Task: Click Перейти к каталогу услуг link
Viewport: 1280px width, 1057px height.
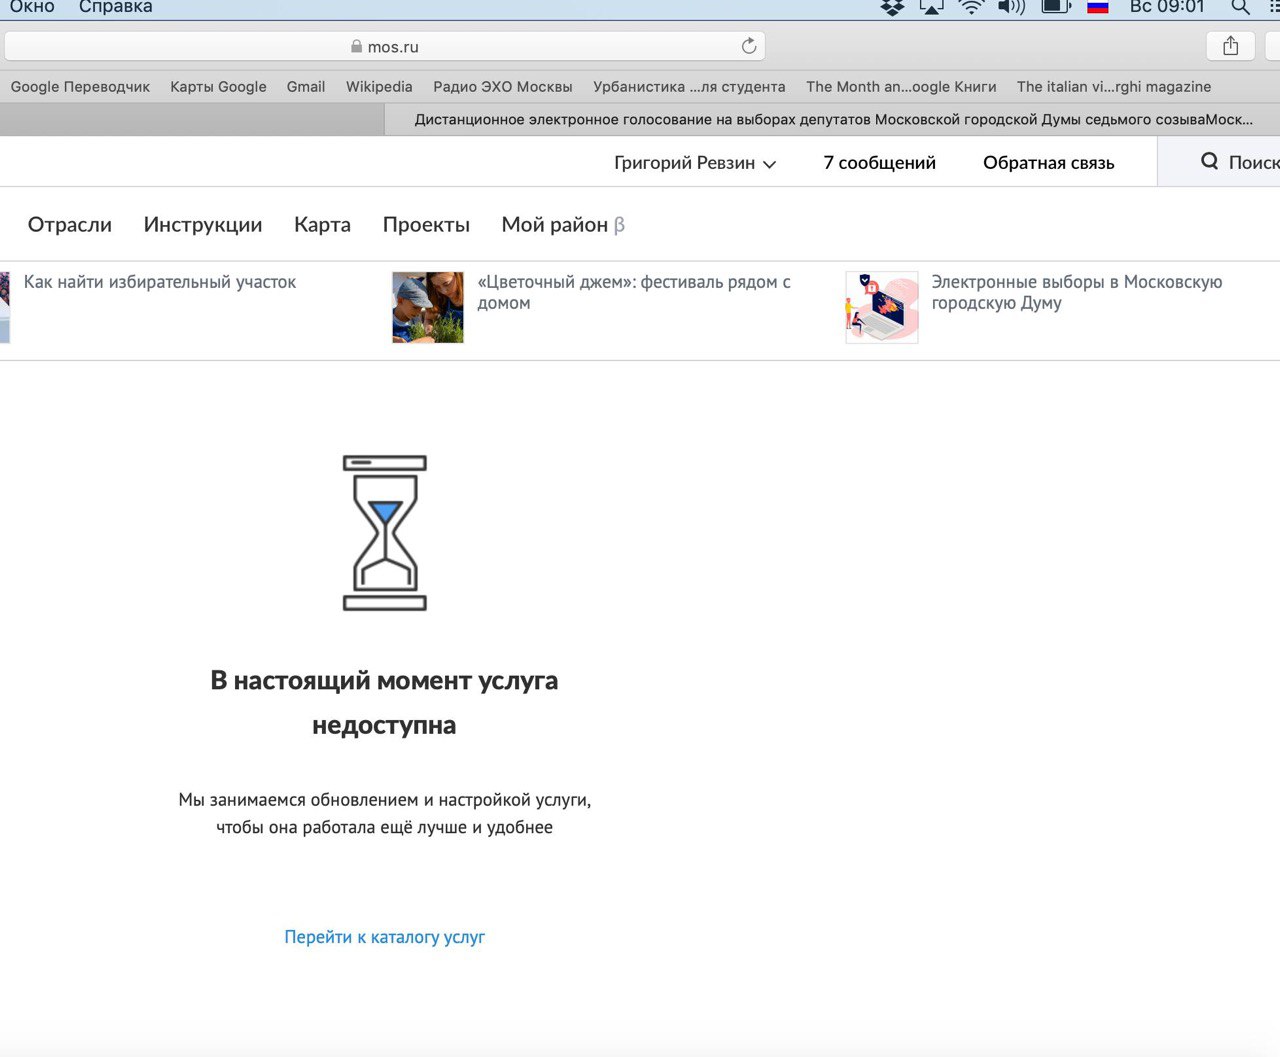Action: pos(385,937)
